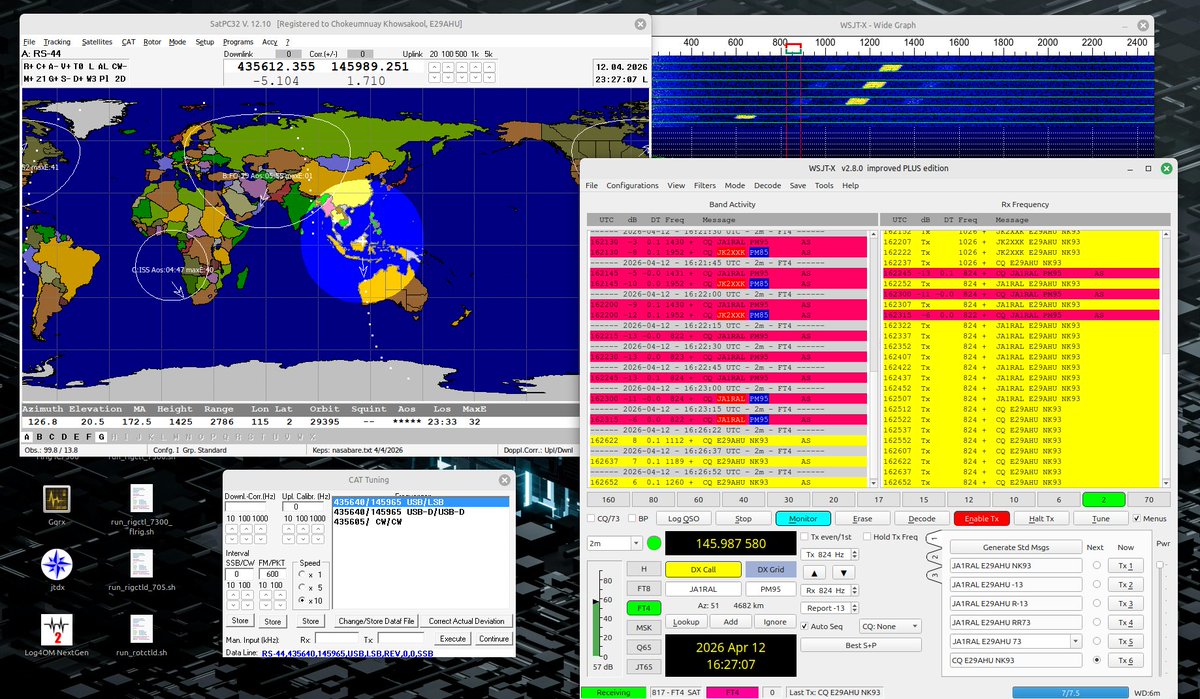Select the JT65 mode button
The width and height of the screenshot is (1200, 699).
(x=643, y=668)
